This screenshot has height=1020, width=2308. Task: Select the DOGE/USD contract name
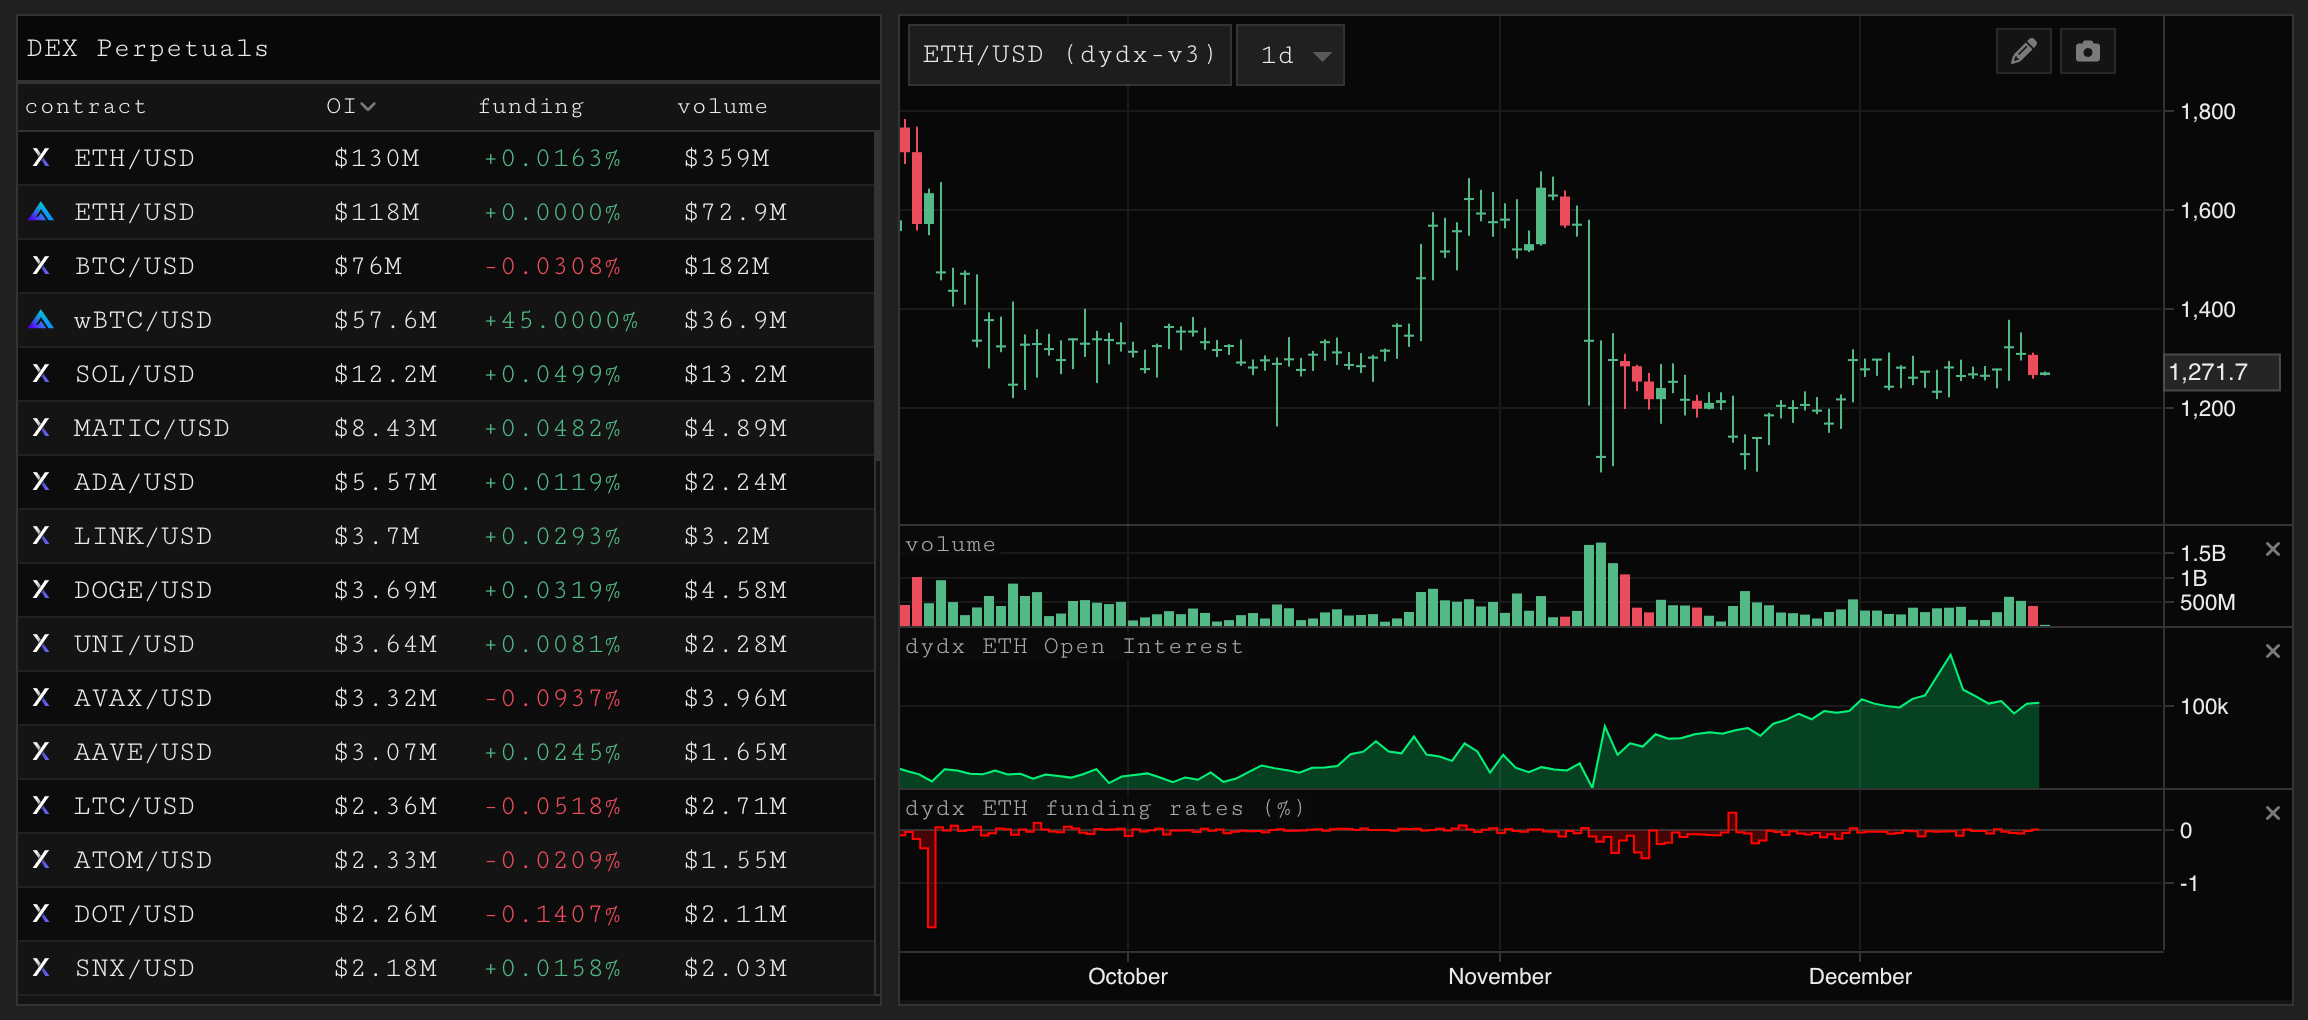click(x=143, y=590)
